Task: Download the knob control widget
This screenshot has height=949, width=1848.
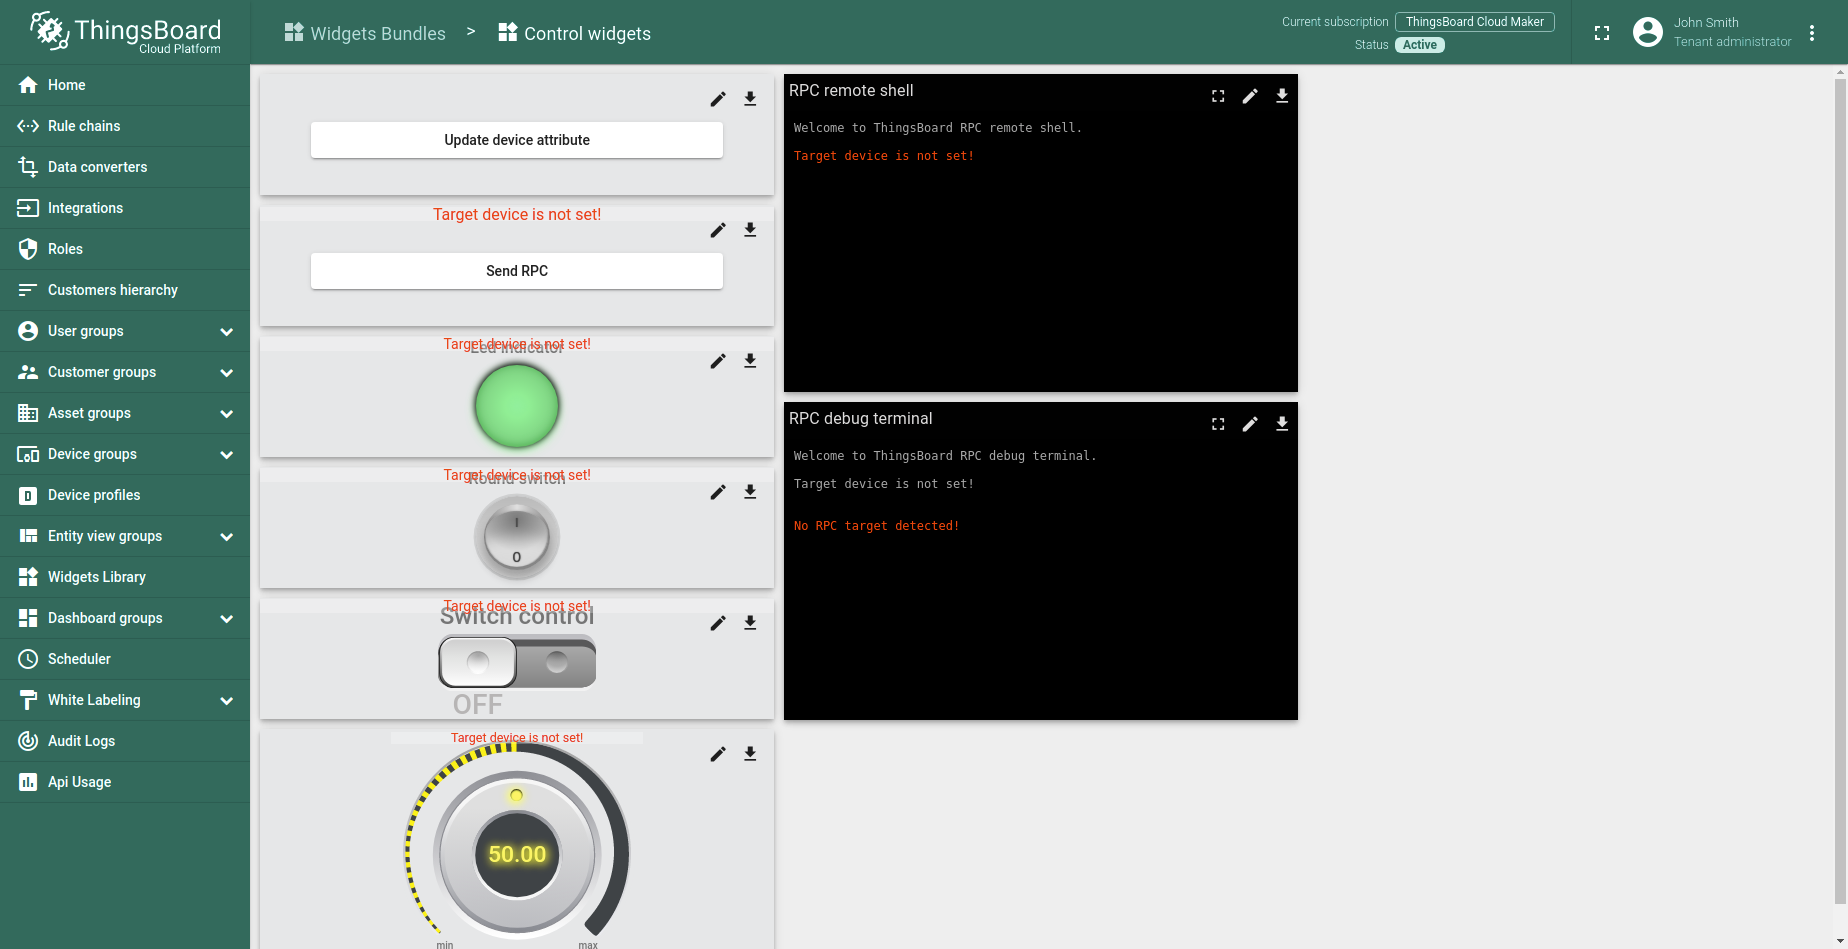Action: pyautogui.click(x=750, y=754)
